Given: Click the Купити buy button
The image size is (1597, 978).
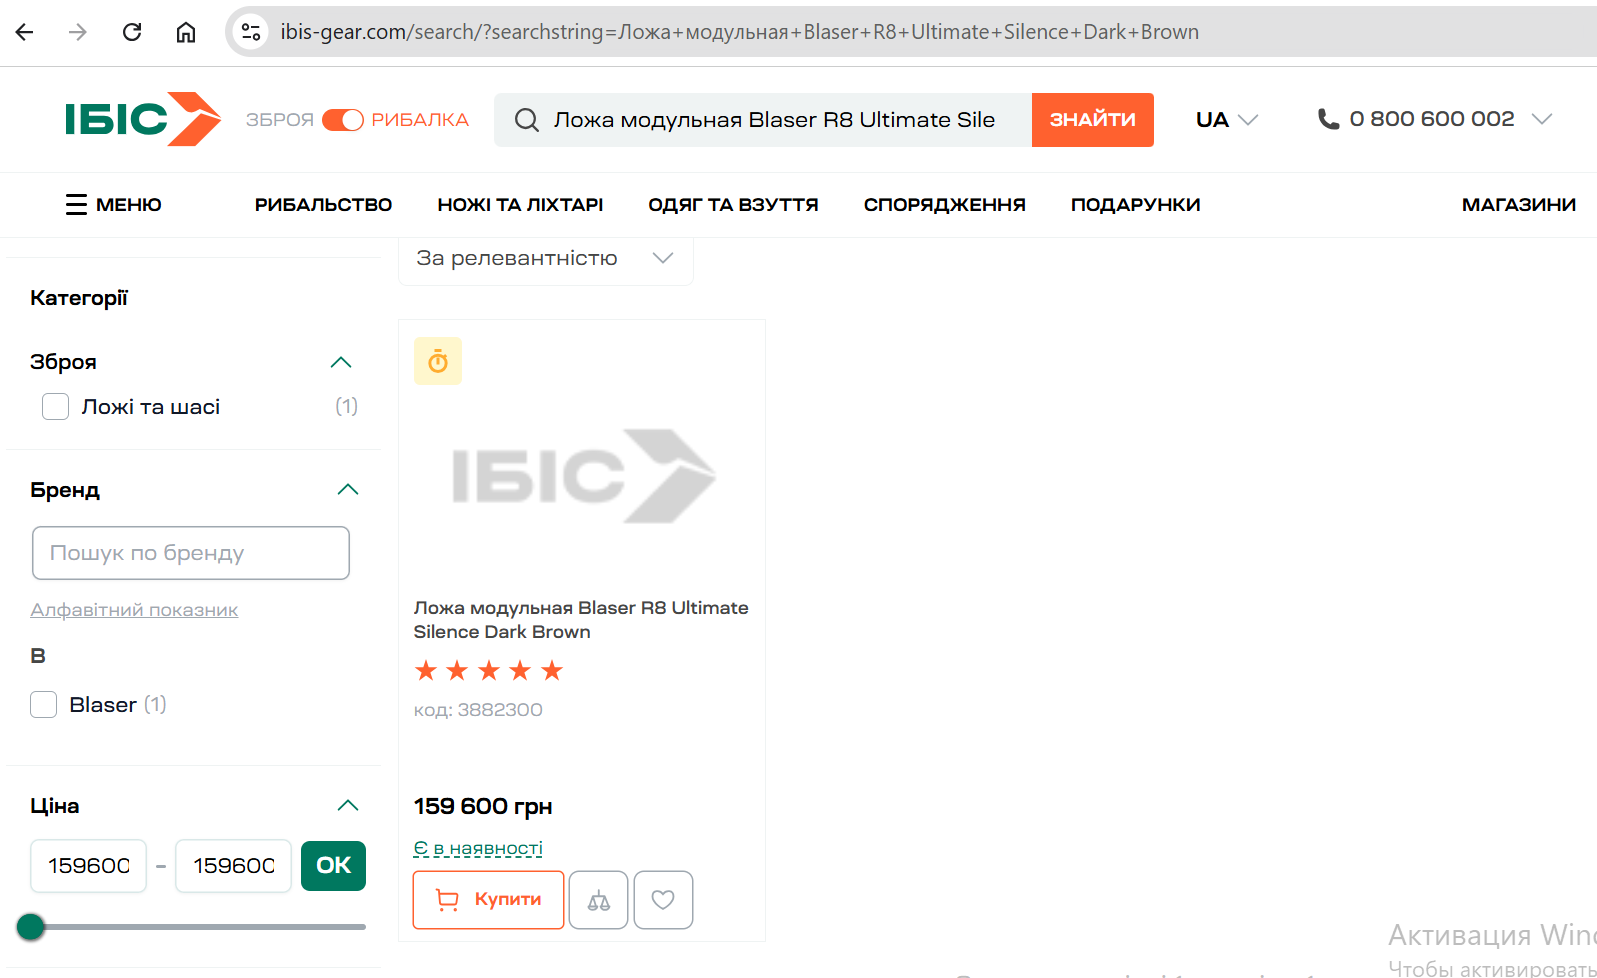Looking at the screenshot, I should (489, 900).
